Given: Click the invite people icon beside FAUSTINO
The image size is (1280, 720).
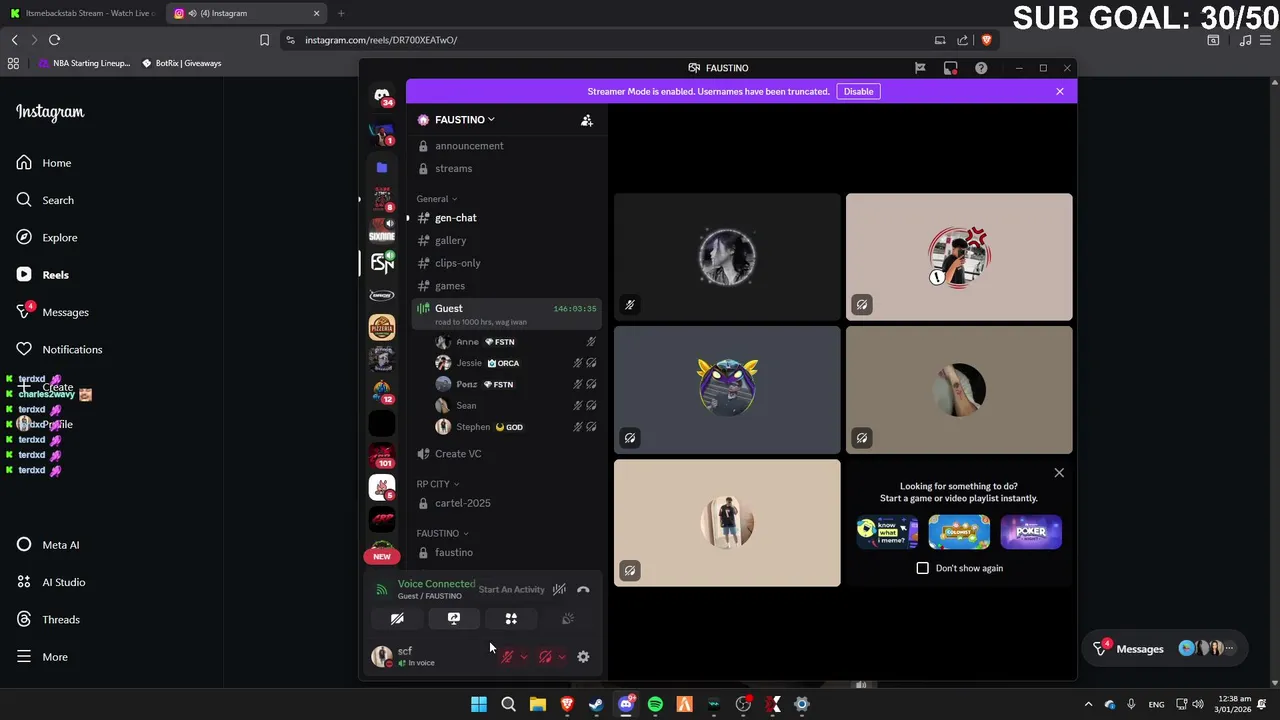Looking at the screenshot, I should (x=587, y=120).
